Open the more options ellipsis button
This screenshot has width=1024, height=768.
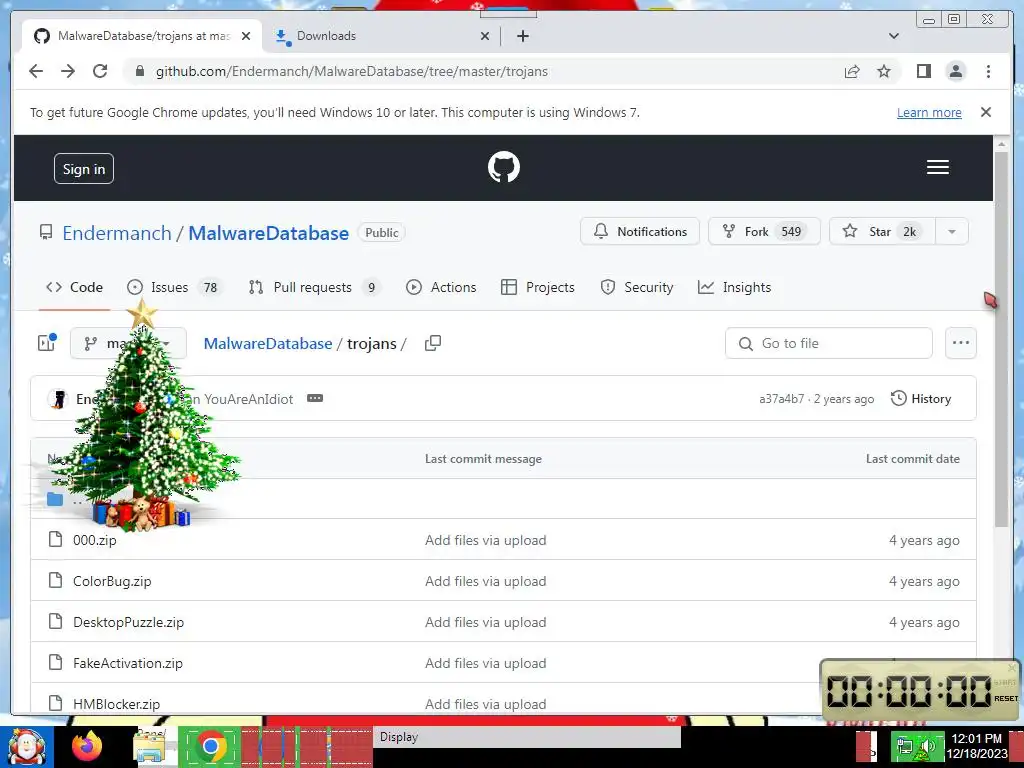[x=960, y=343]
